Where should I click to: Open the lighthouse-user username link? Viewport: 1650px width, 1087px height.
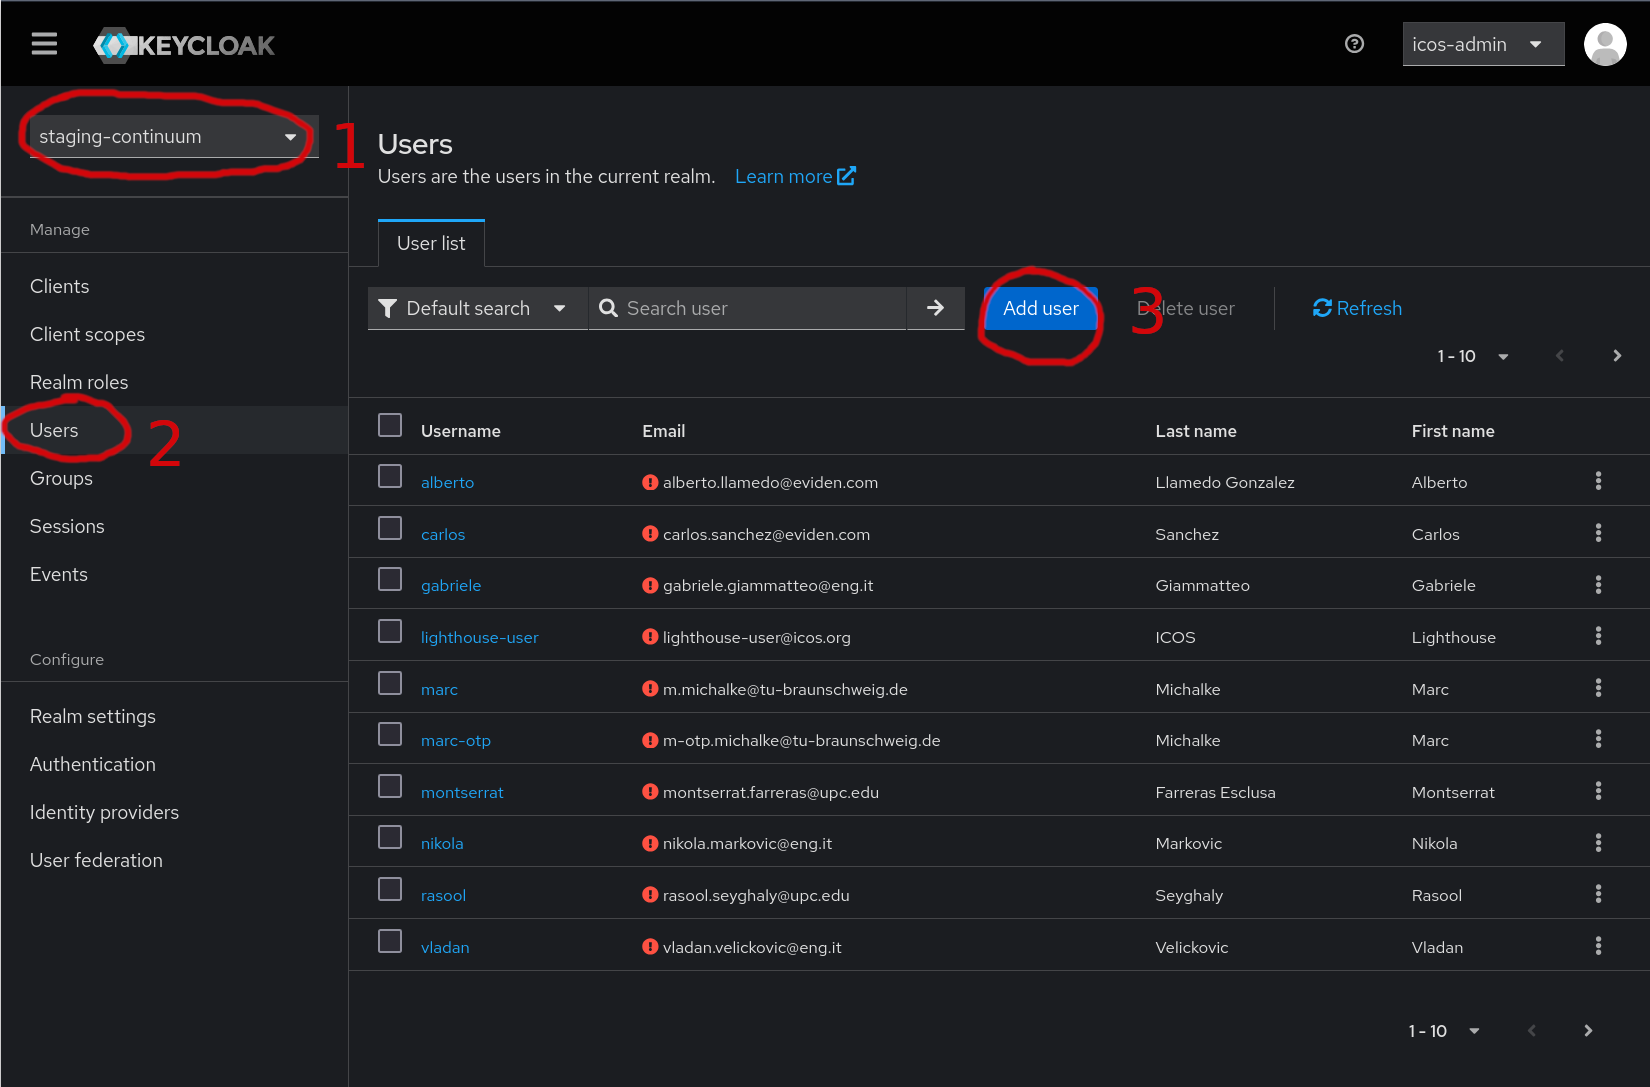(480, 637)
